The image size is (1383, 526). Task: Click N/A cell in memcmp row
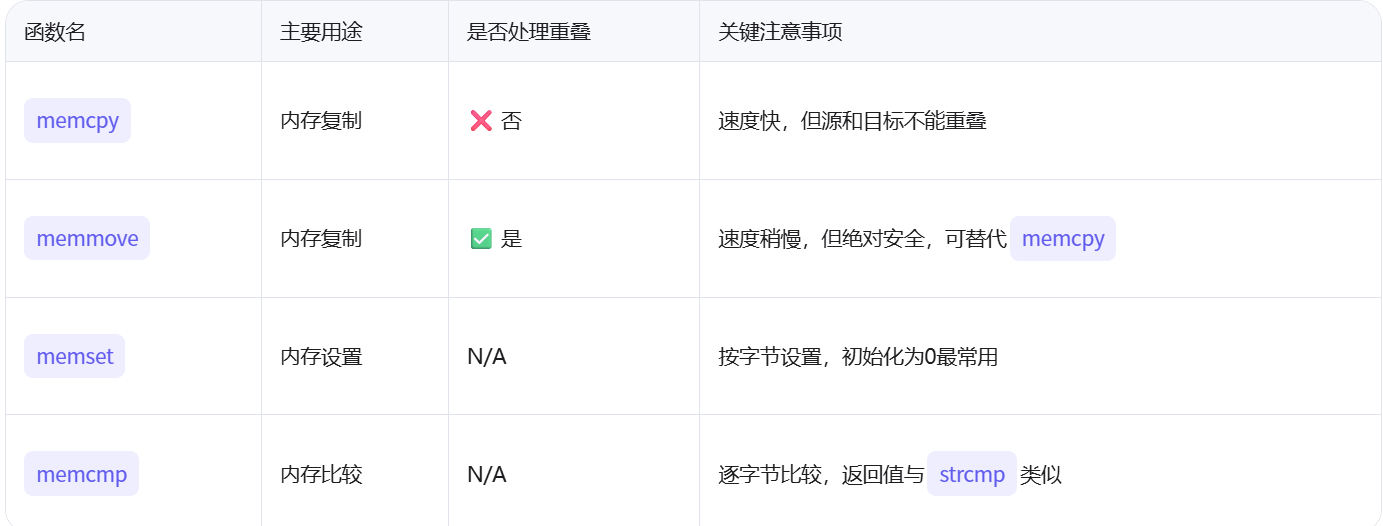point(487,474)
